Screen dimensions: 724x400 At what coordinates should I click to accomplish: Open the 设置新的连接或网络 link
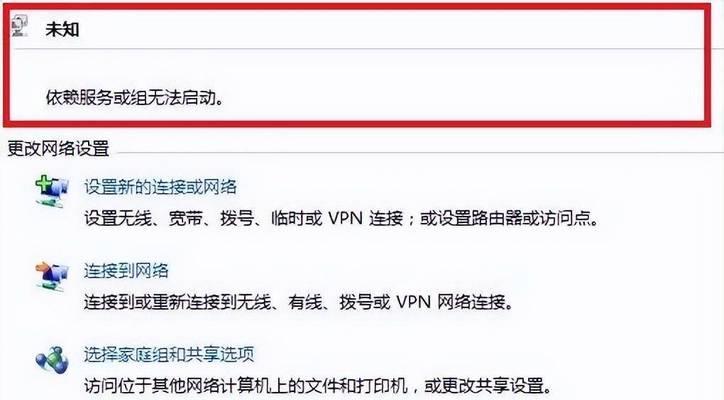pyautogui.click(x=160, y=187)
